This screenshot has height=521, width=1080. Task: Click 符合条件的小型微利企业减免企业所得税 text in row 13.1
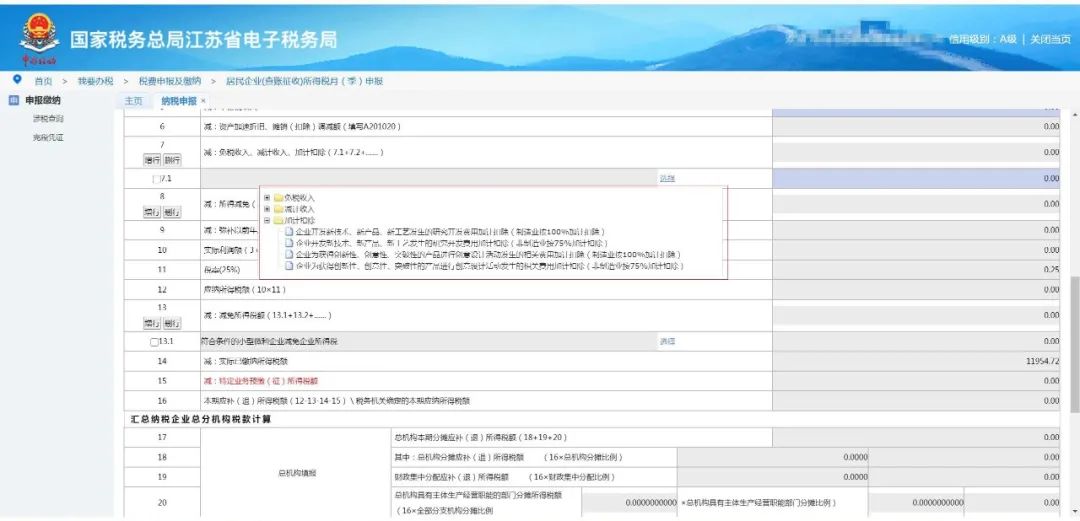click(269, 342)
